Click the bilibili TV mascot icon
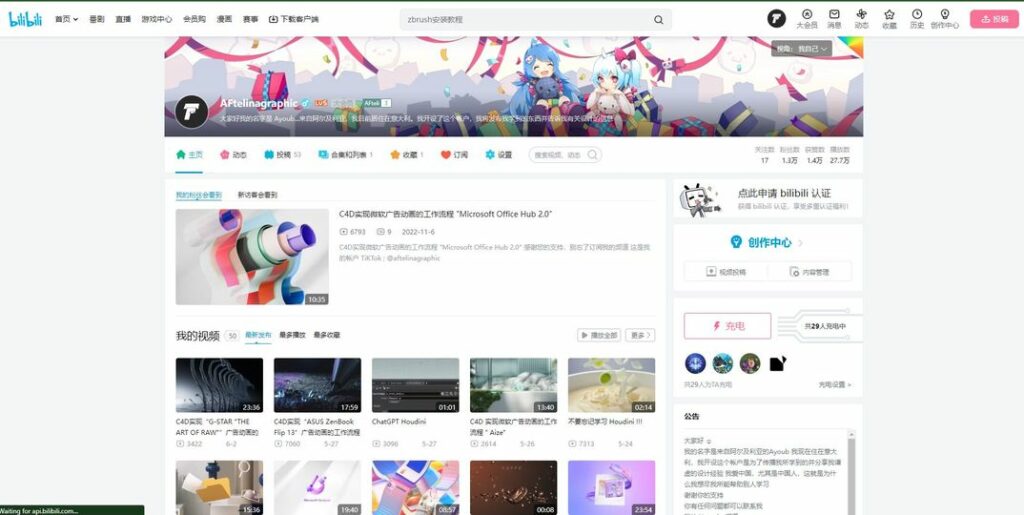The image size is (1024, 515). coord(700,200)
